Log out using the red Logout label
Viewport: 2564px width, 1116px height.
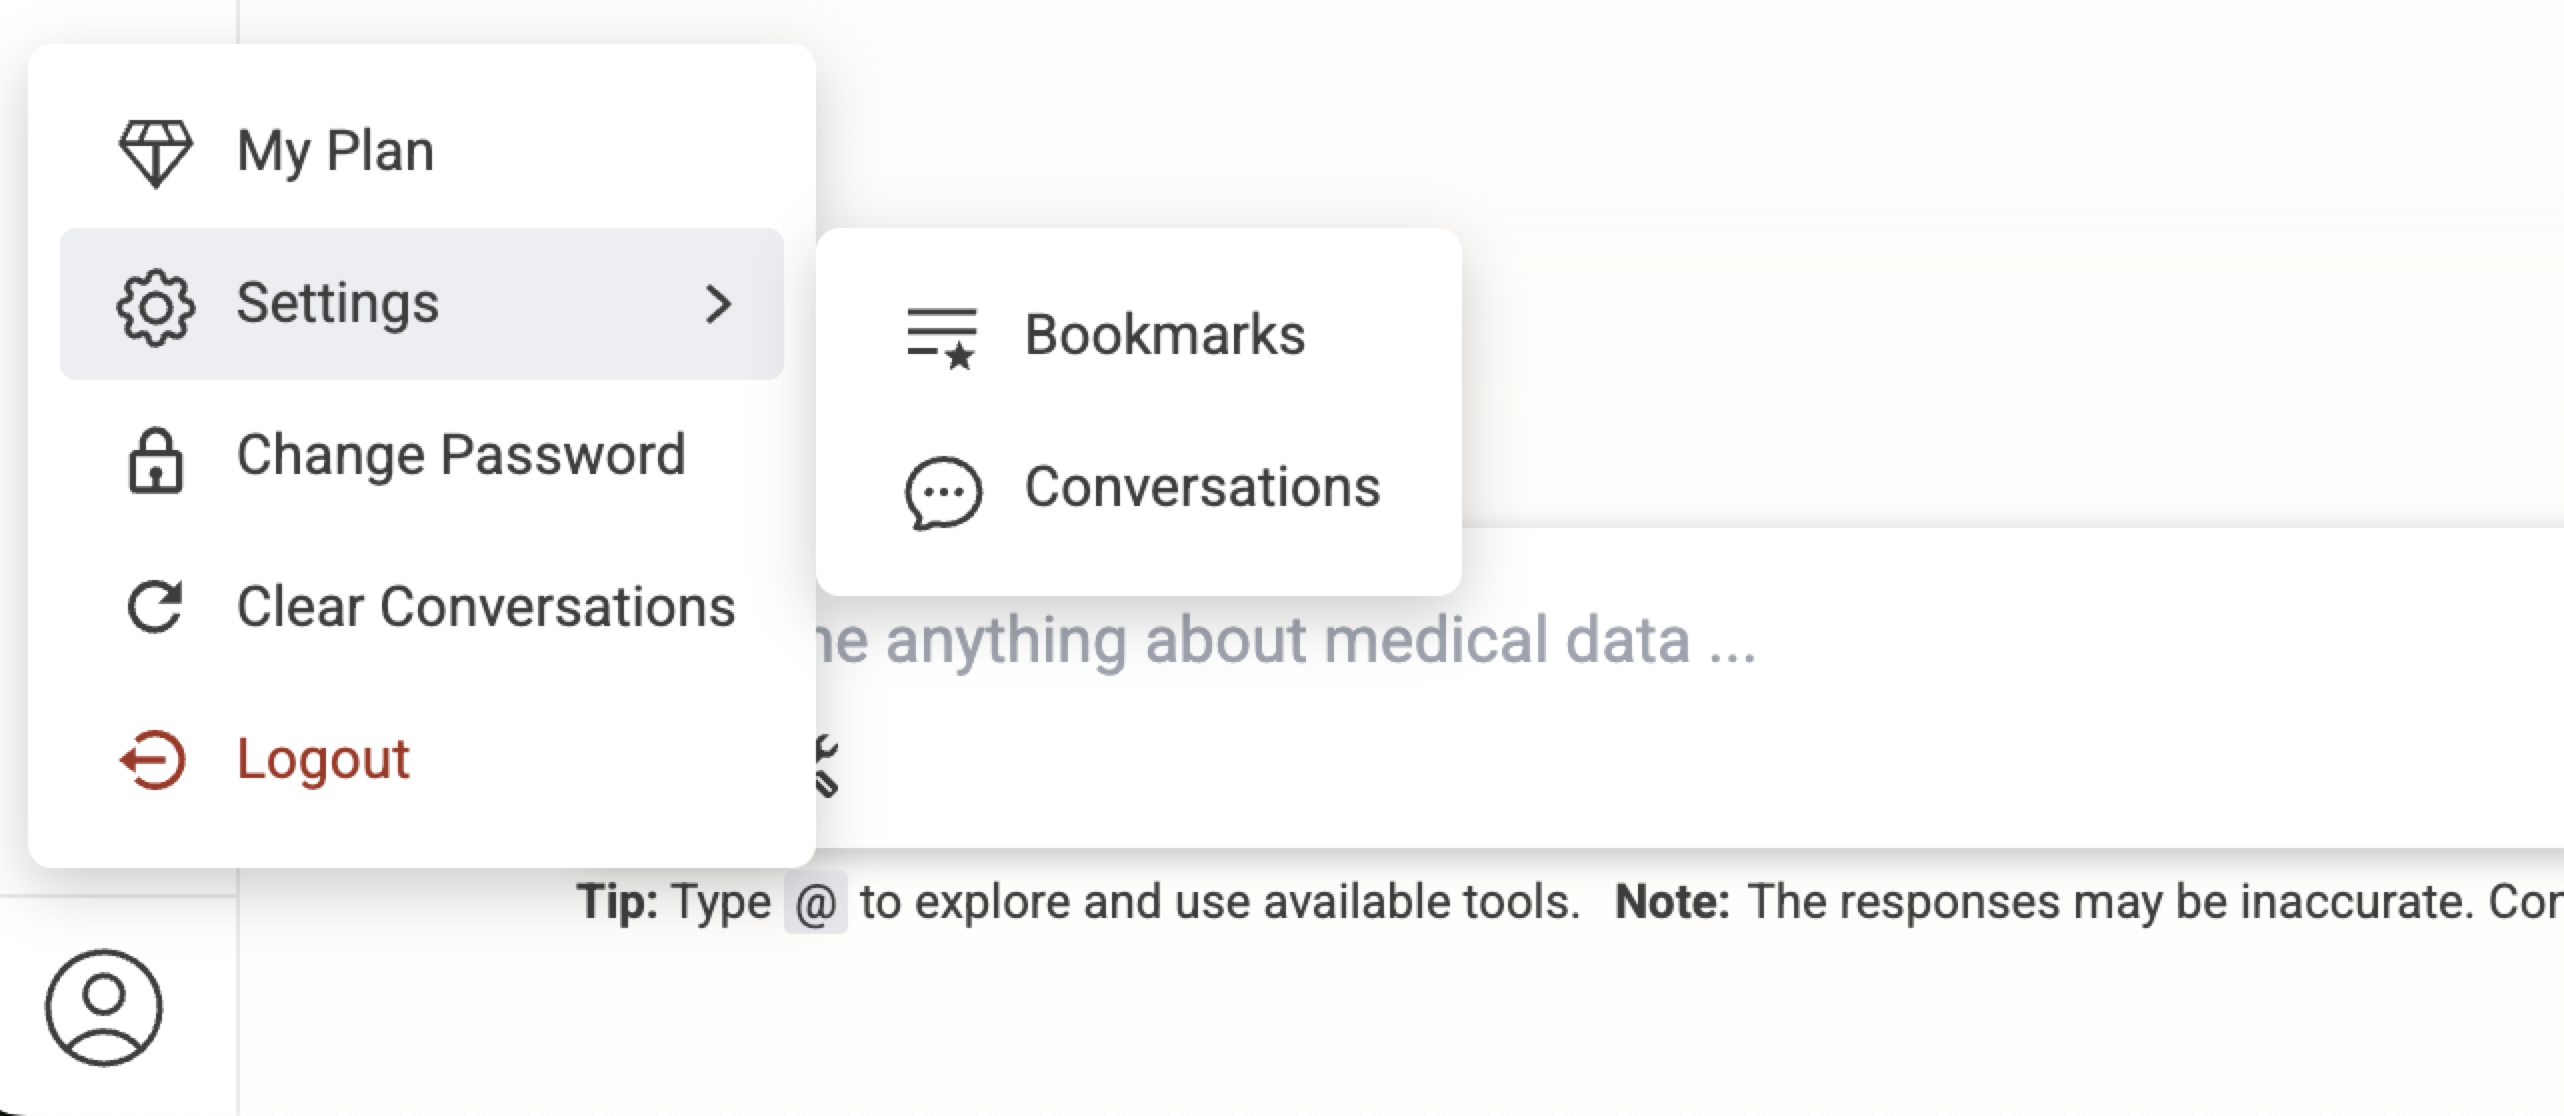(323, 760)
